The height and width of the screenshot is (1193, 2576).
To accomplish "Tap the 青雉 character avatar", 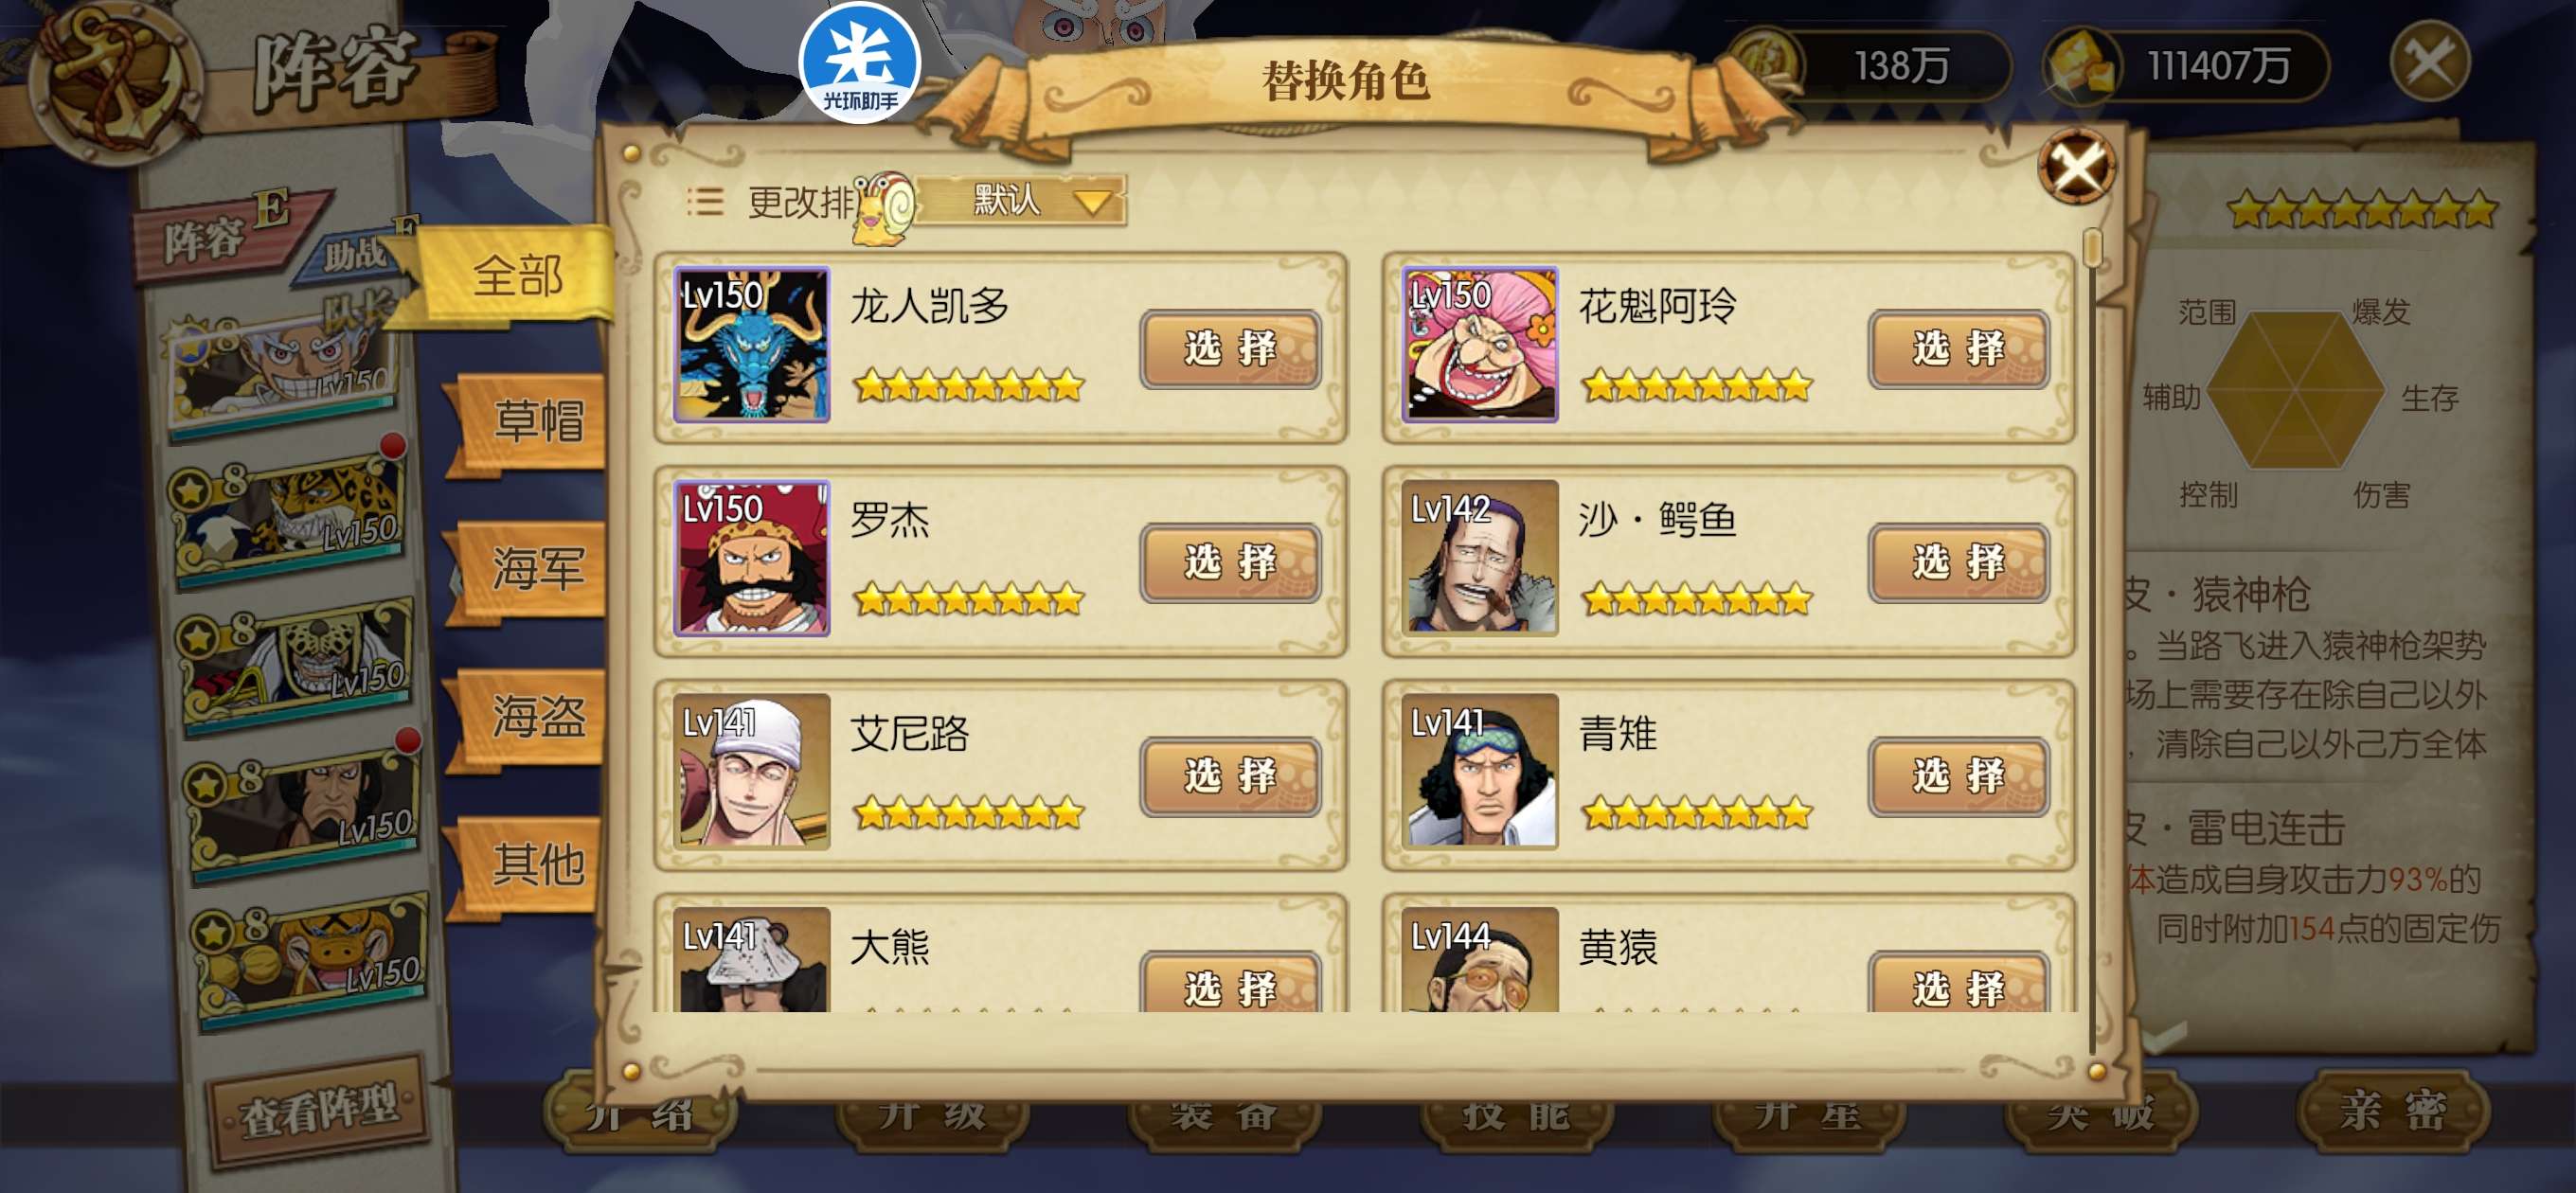I will (x=1480, y=771).
